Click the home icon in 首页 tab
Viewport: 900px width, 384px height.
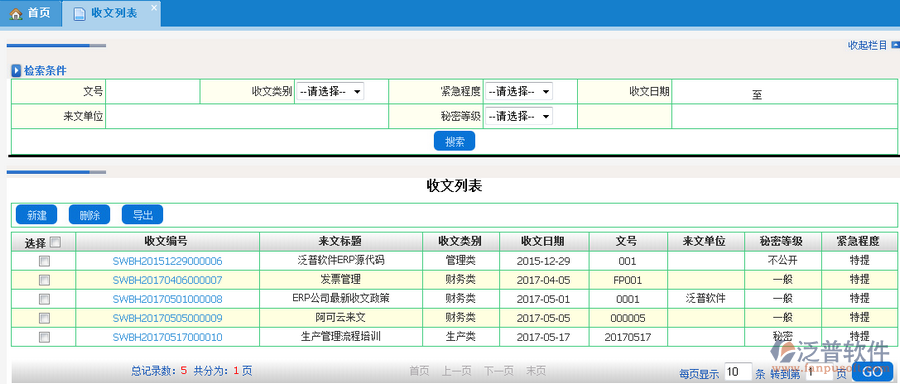(x=15, y=13)
